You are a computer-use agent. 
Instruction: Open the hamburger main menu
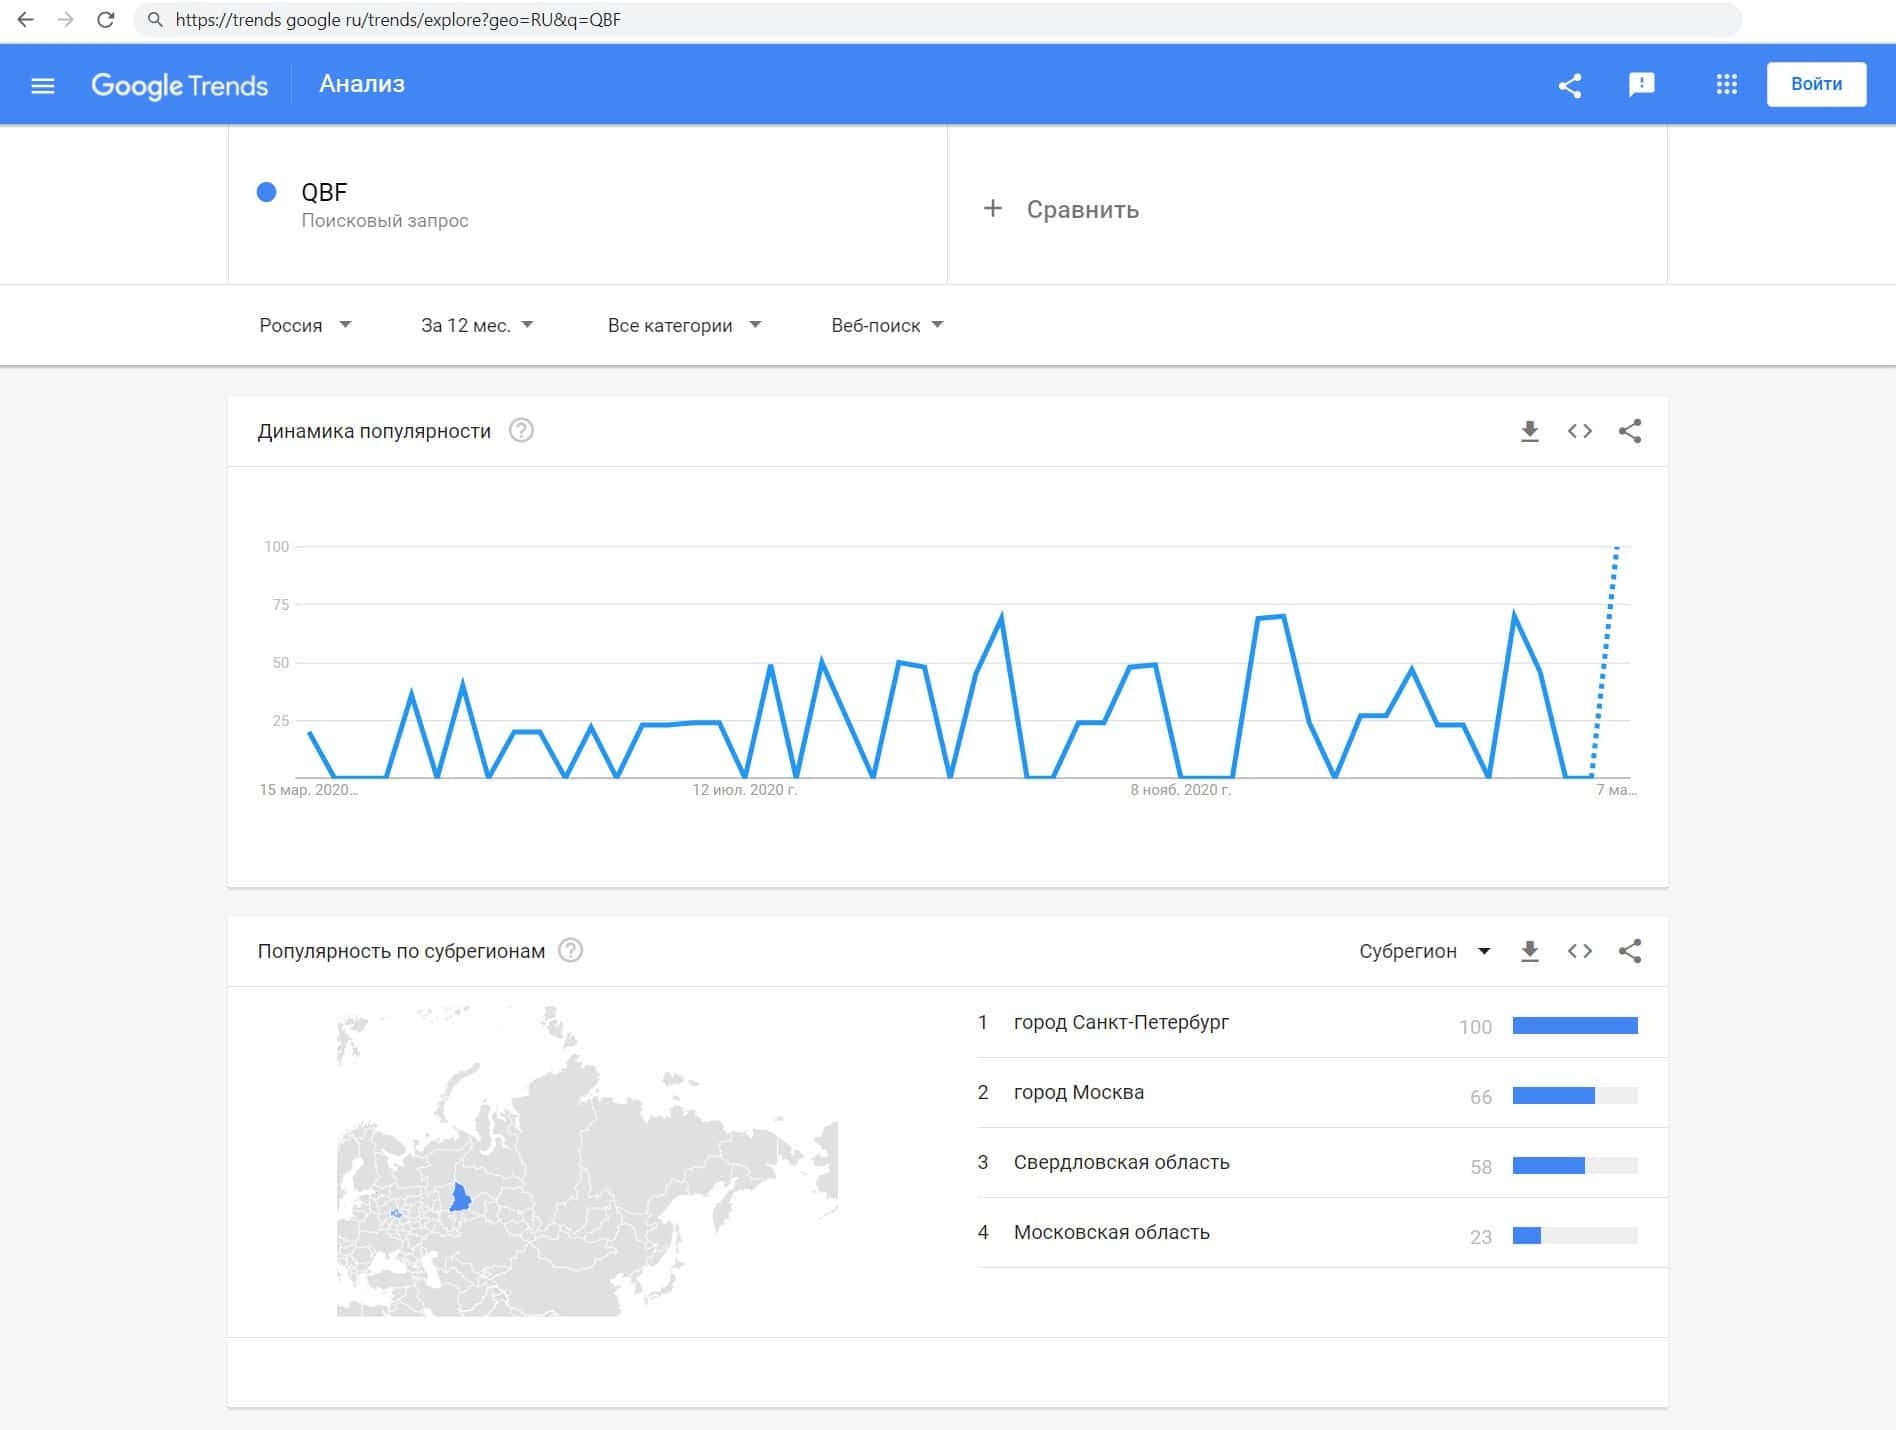(x=43, y=86)
